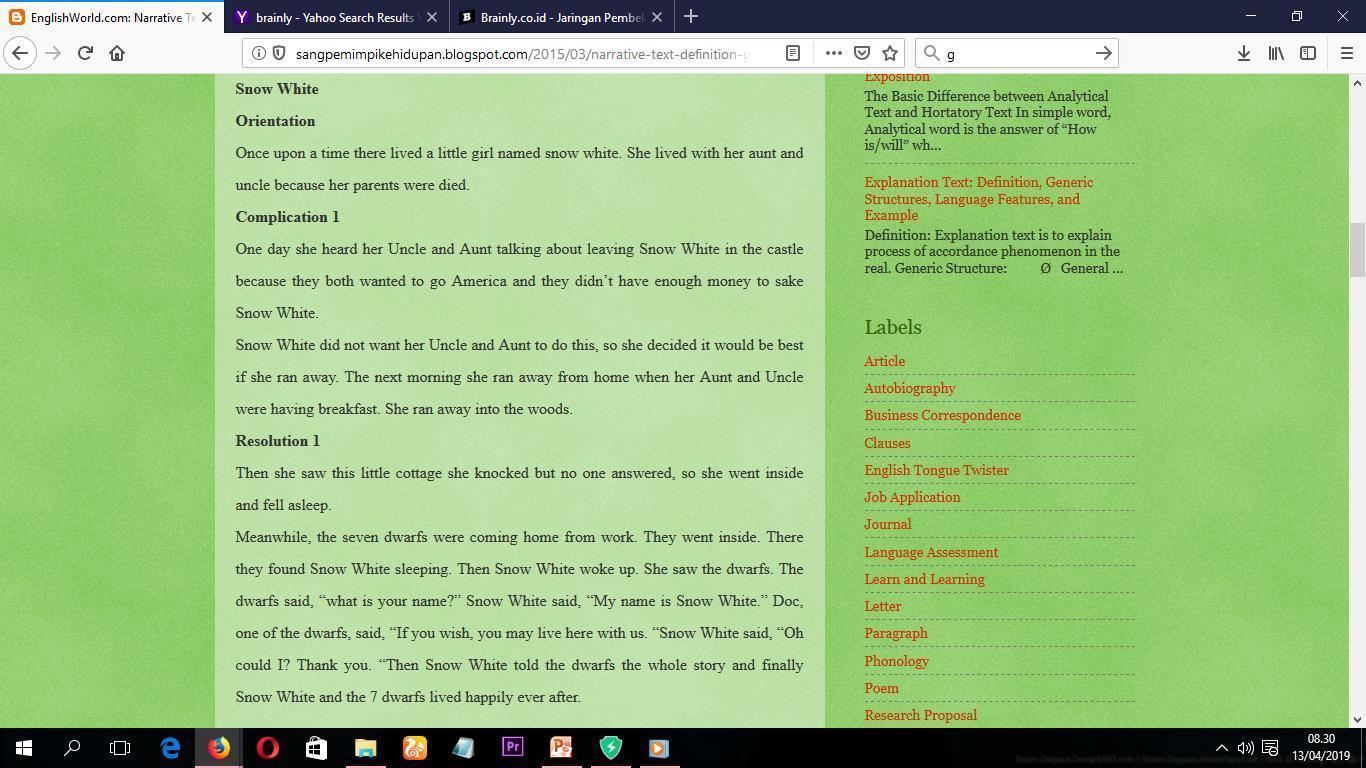Open the English Tongue Twister label
Screen dimensions: 1366x768
point(936,470)
